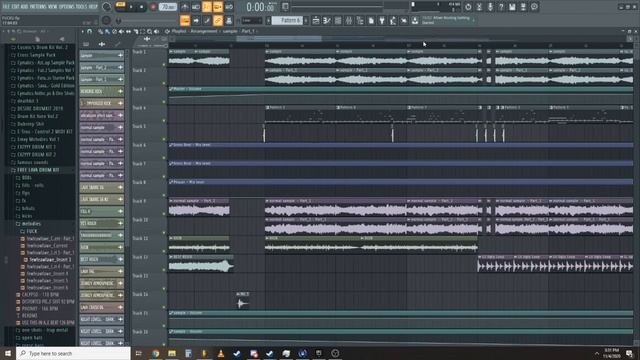This screenshot has width=640, height=360.
Task: Click the song position slider
Action: (337, 6)
